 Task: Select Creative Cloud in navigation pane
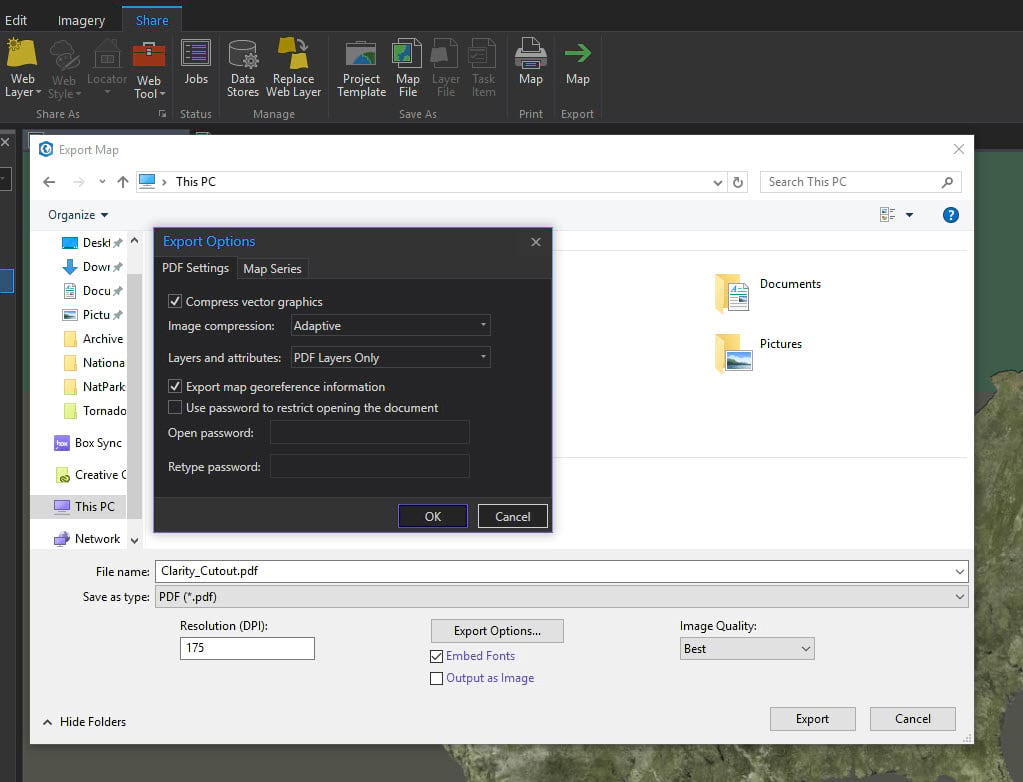click(x=90, y=475)
